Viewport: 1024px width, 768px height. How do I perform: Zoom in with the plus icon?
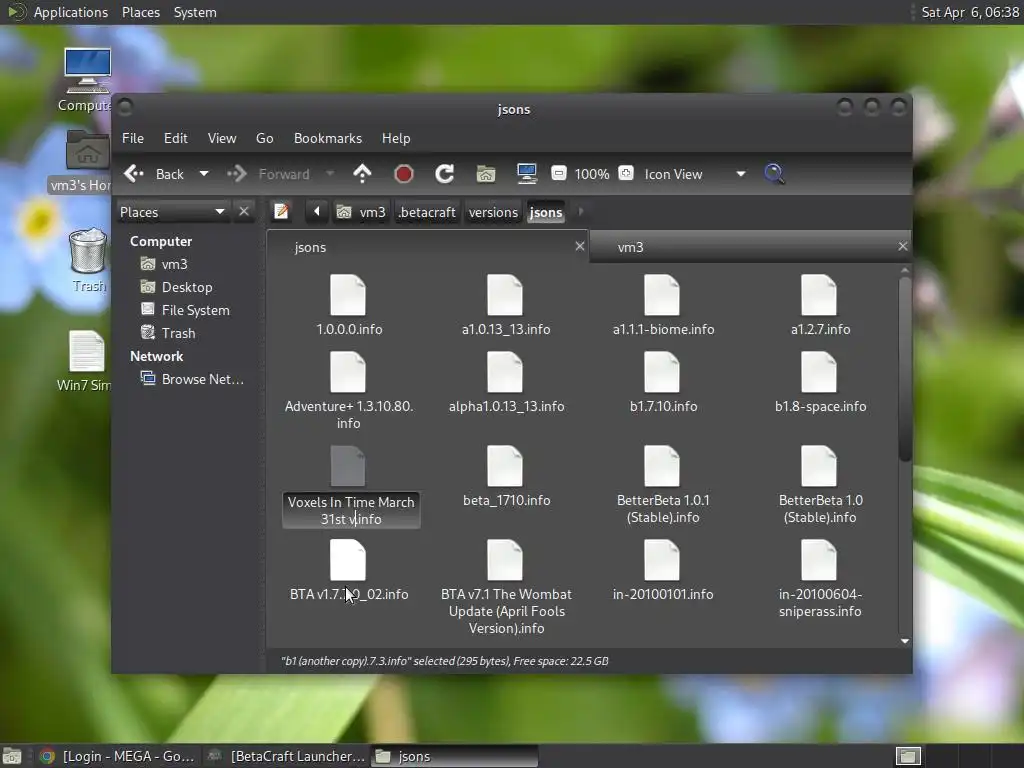[626, 174]
